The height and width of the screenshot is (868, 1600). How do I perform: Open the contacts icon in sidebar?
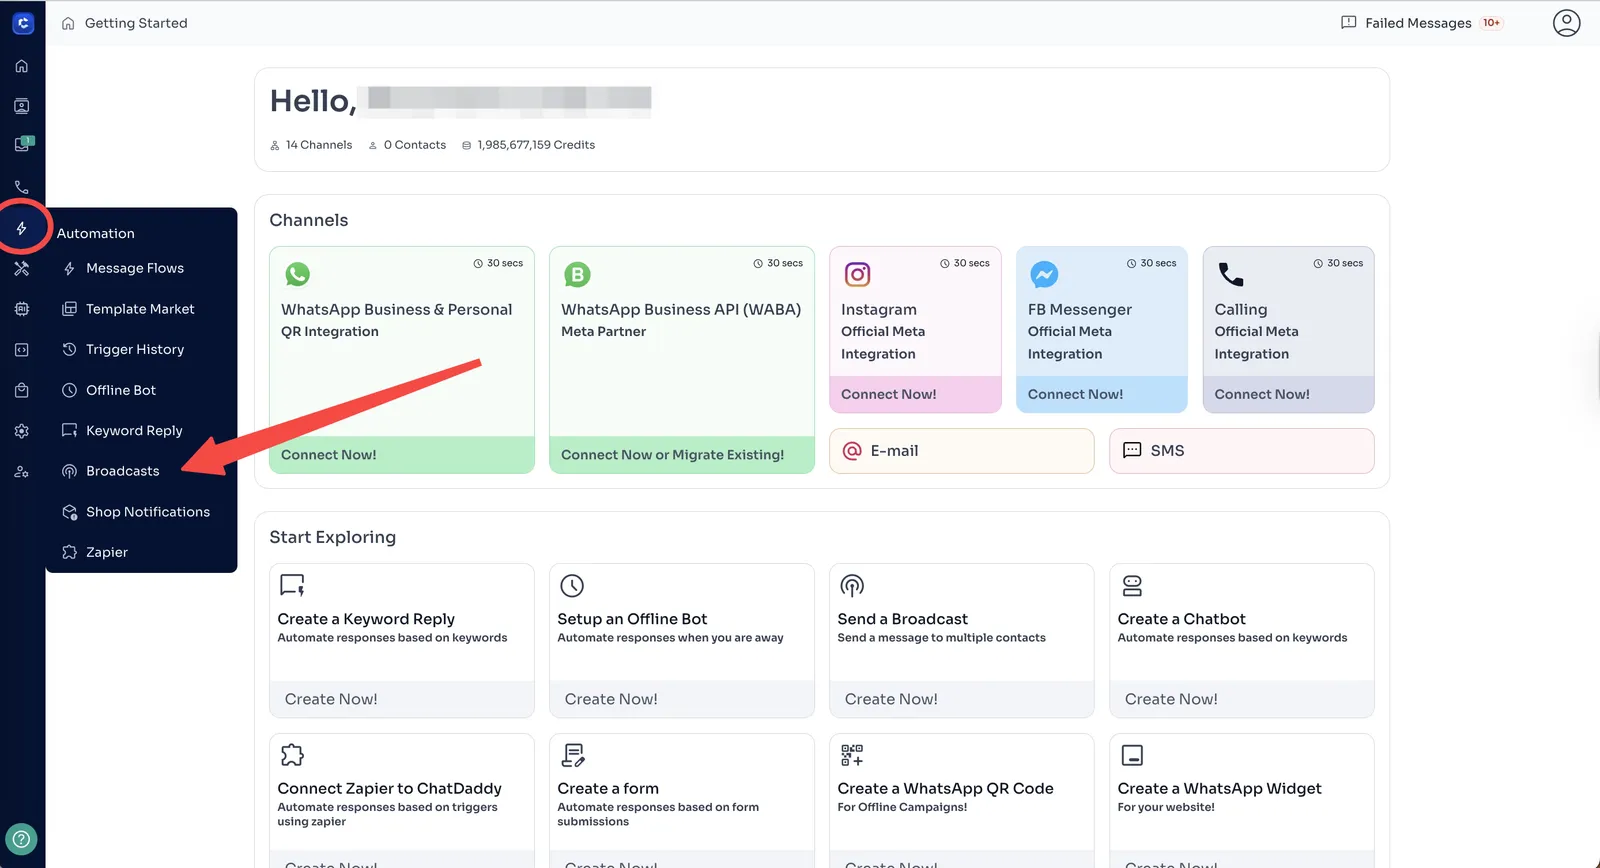[x=22, y=106]
